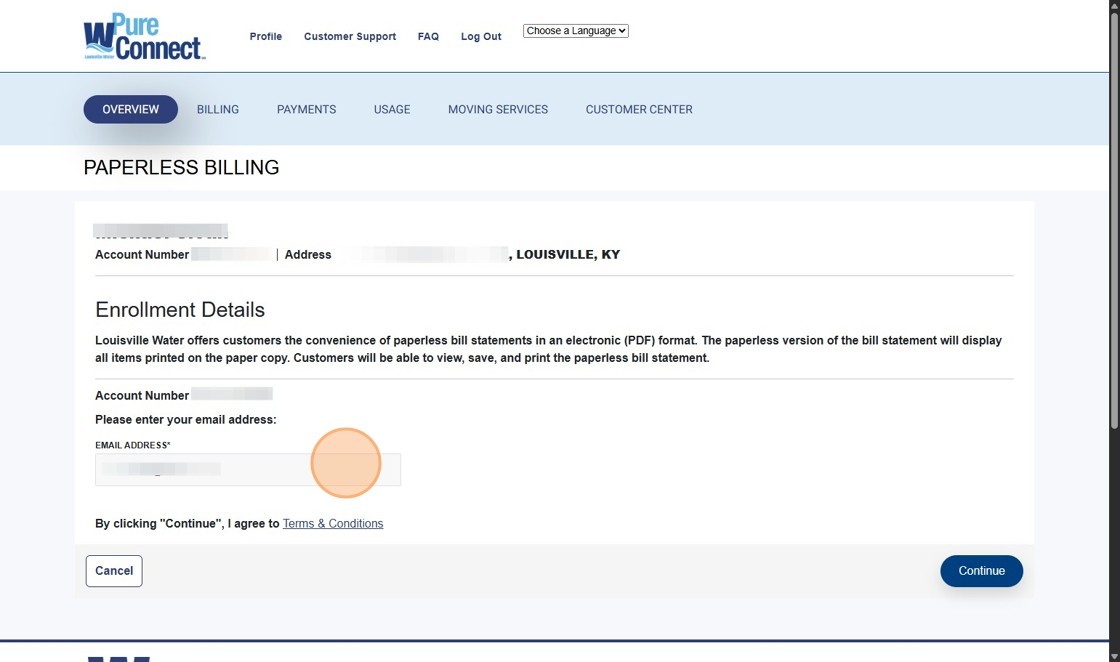Click the scrollbar up arrow
Screen dimensions: 1120x662
[1114, 6]
